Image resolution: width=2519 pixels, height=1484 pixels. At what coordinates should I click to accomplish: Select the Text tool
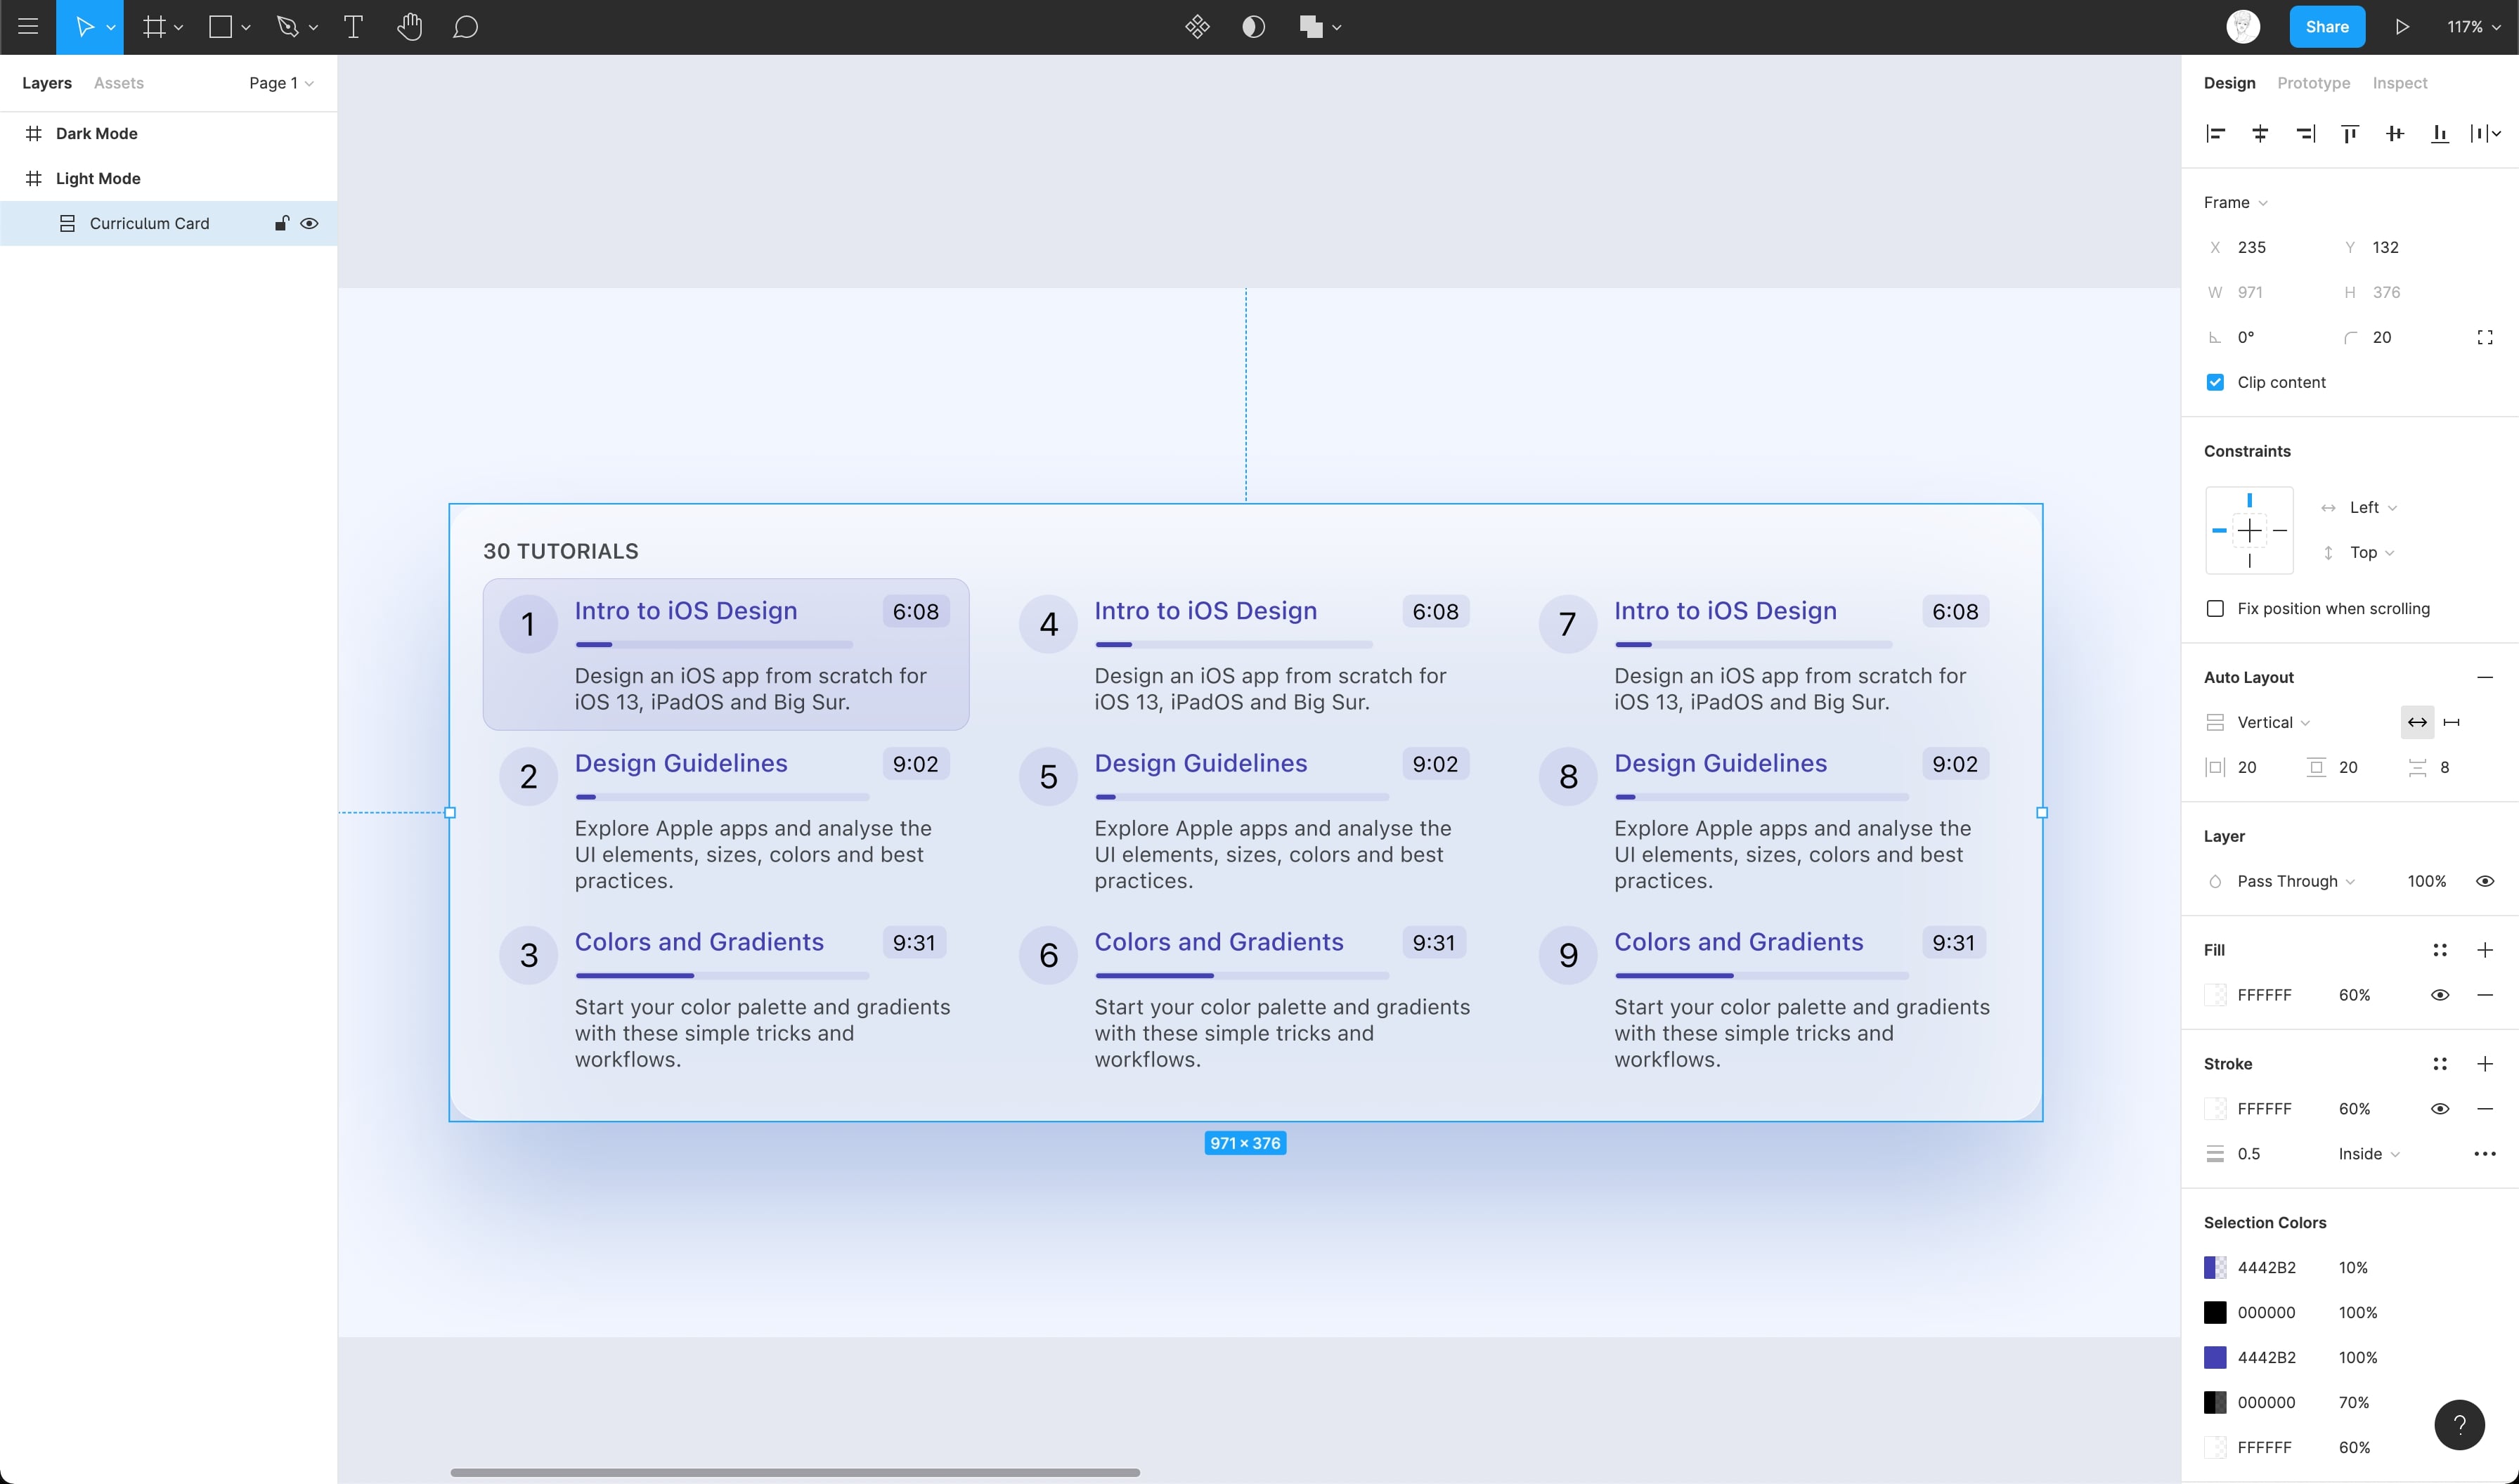click(353, 27)
